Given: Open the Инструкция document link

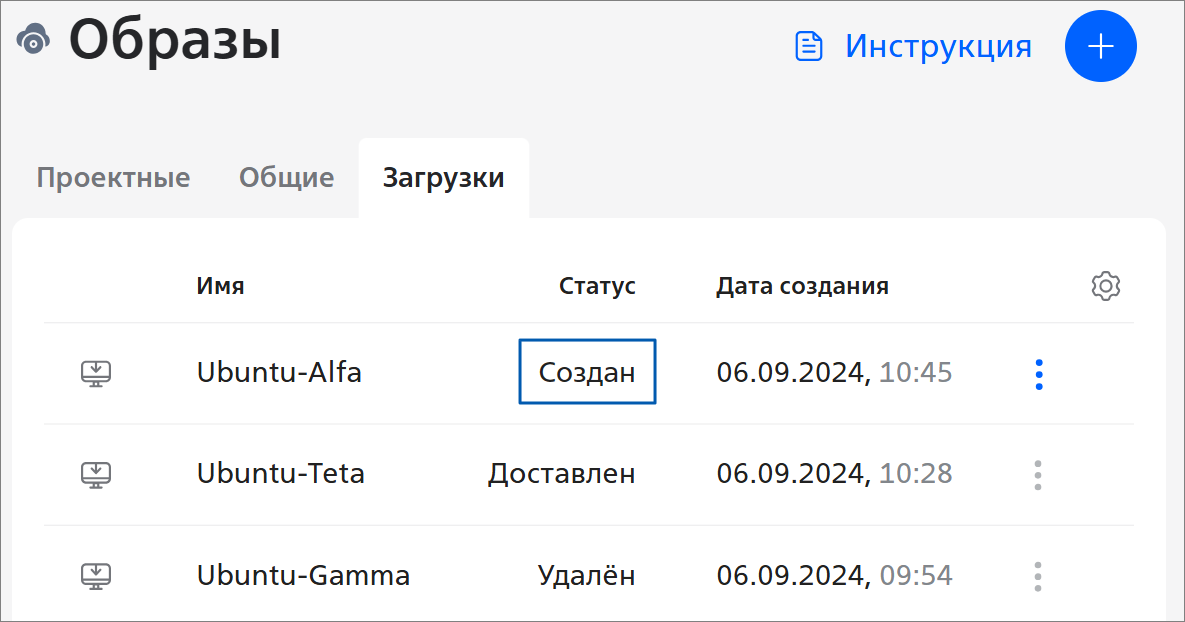Looking at the screenshot, I should pos(937,46).
